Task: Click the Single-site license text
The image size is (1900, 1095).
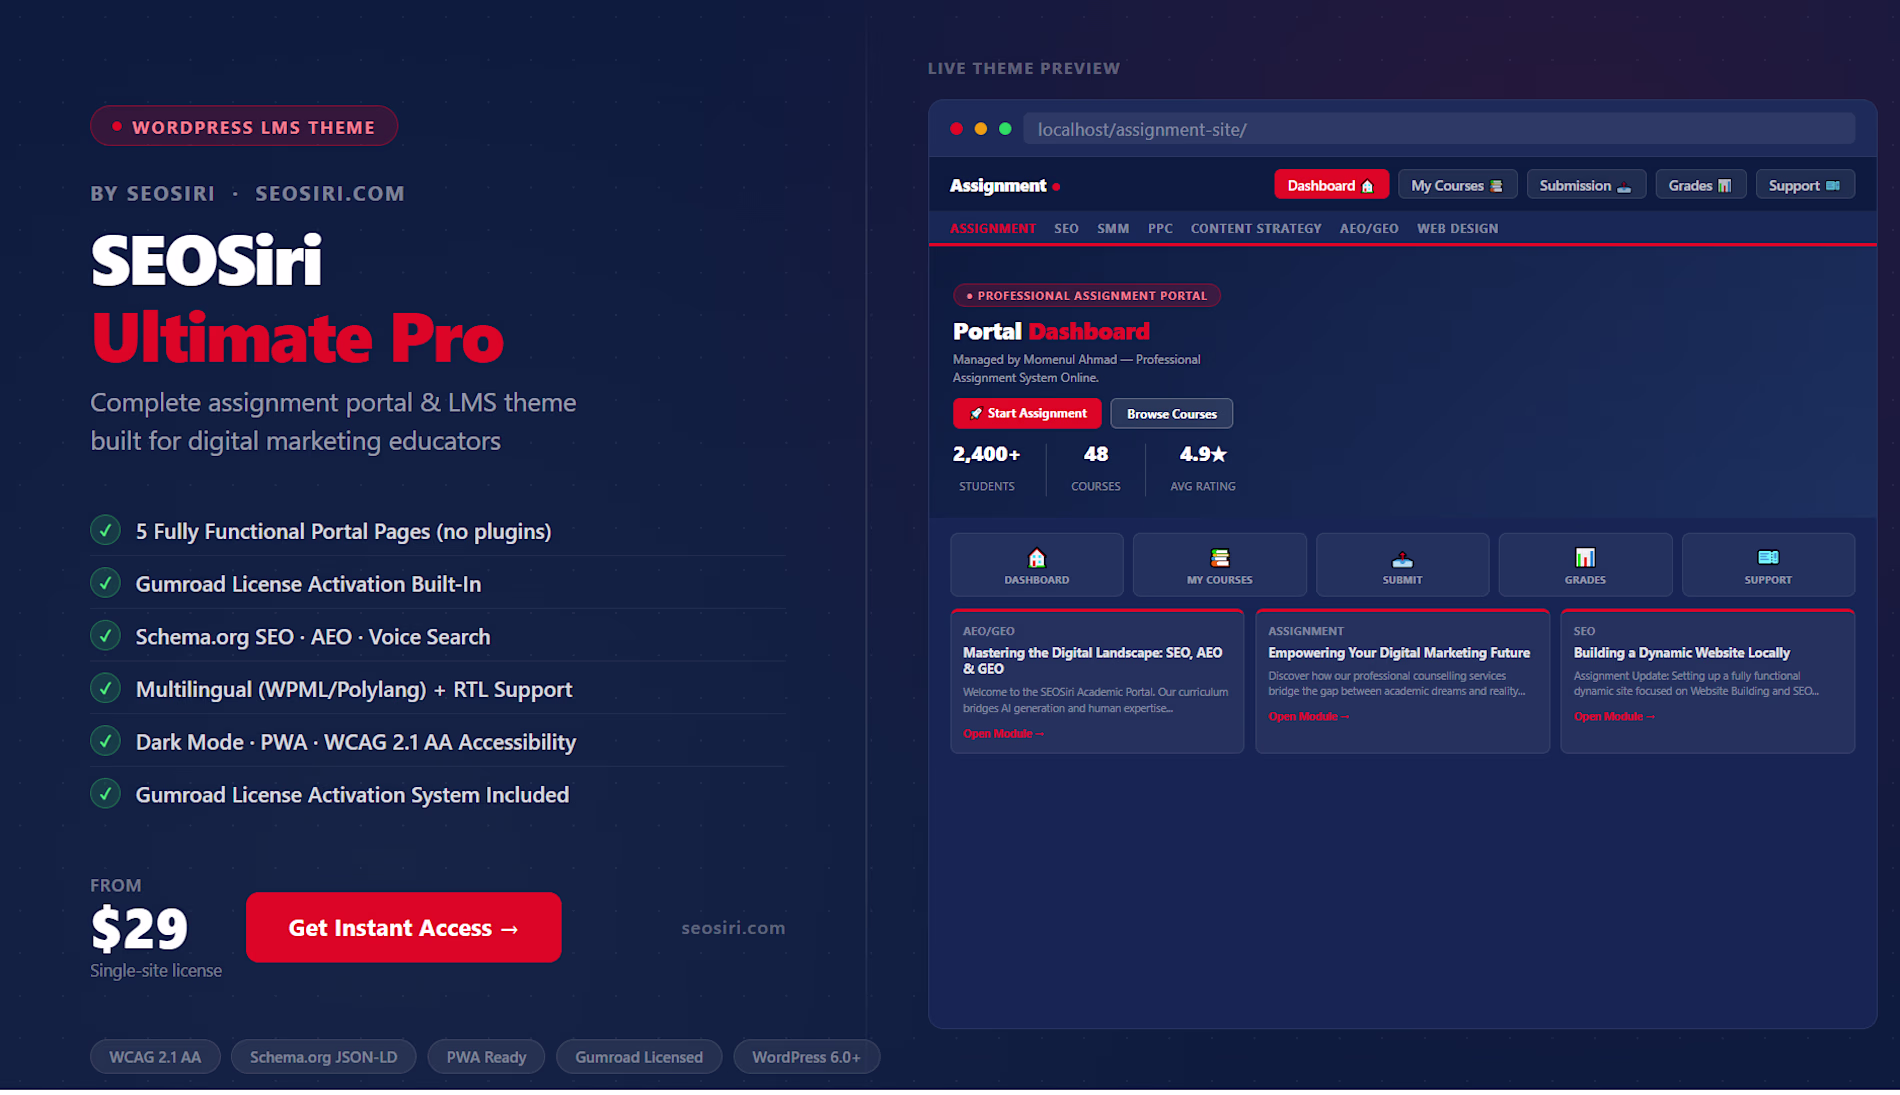Action: [x=156, y=971]
